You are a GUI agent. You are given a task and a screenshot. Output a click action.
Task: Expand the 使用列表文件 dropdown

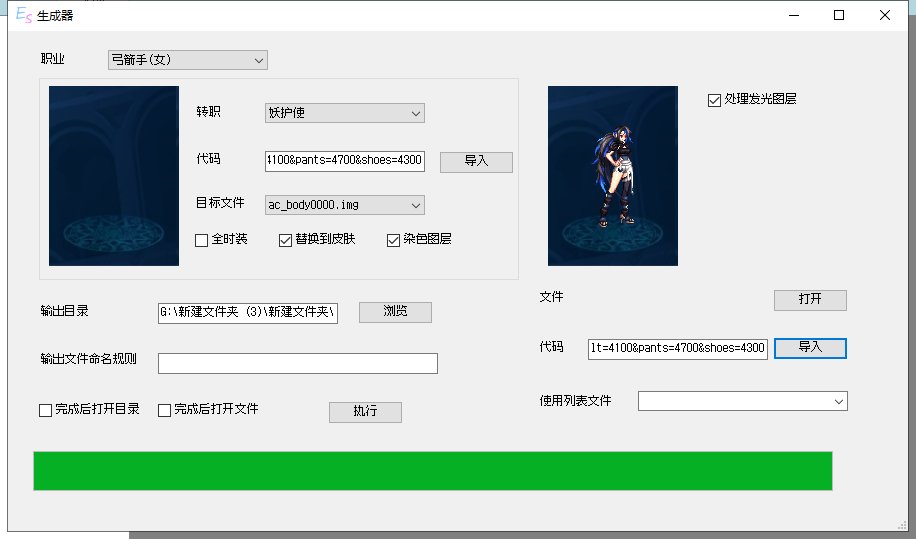[x=742, y=401]
